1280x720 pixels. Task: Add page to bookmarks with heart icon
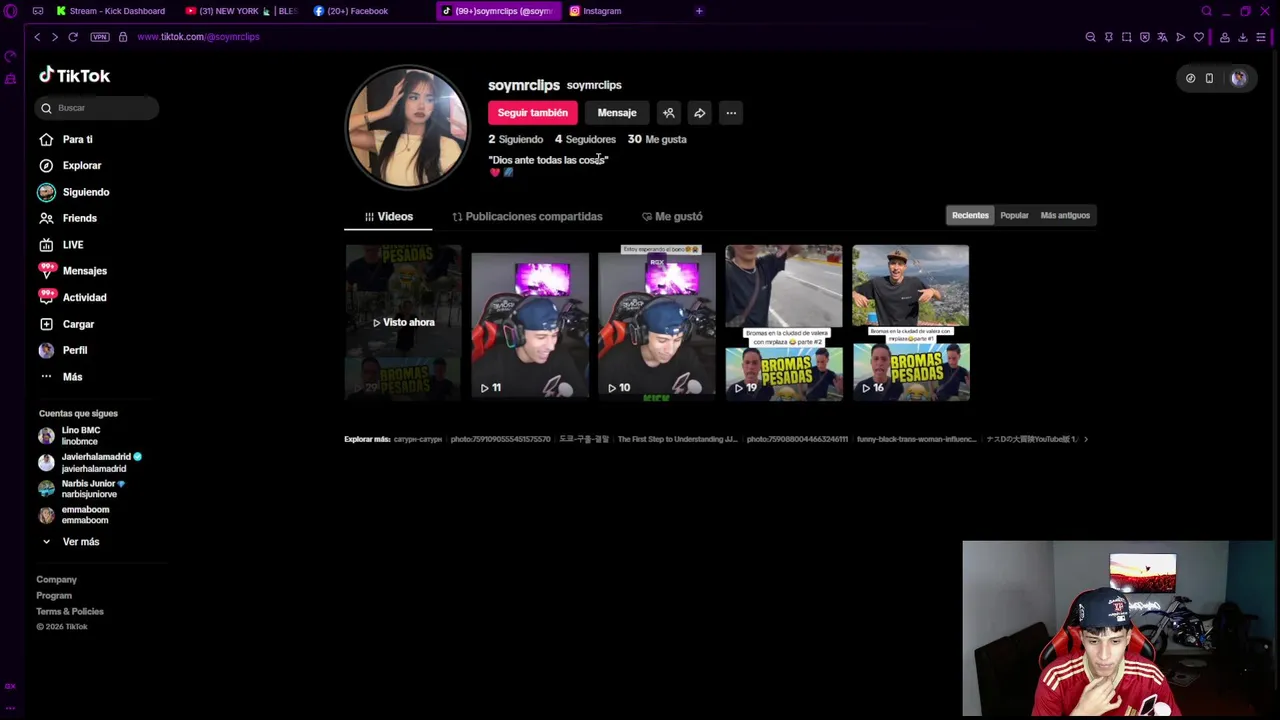click(x=1199, y=37)
